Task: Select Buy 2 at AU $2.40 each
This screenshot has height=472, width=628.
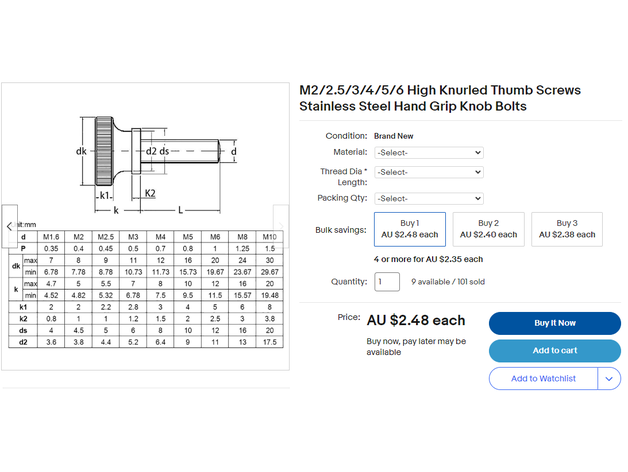Action: coord(488,229)
